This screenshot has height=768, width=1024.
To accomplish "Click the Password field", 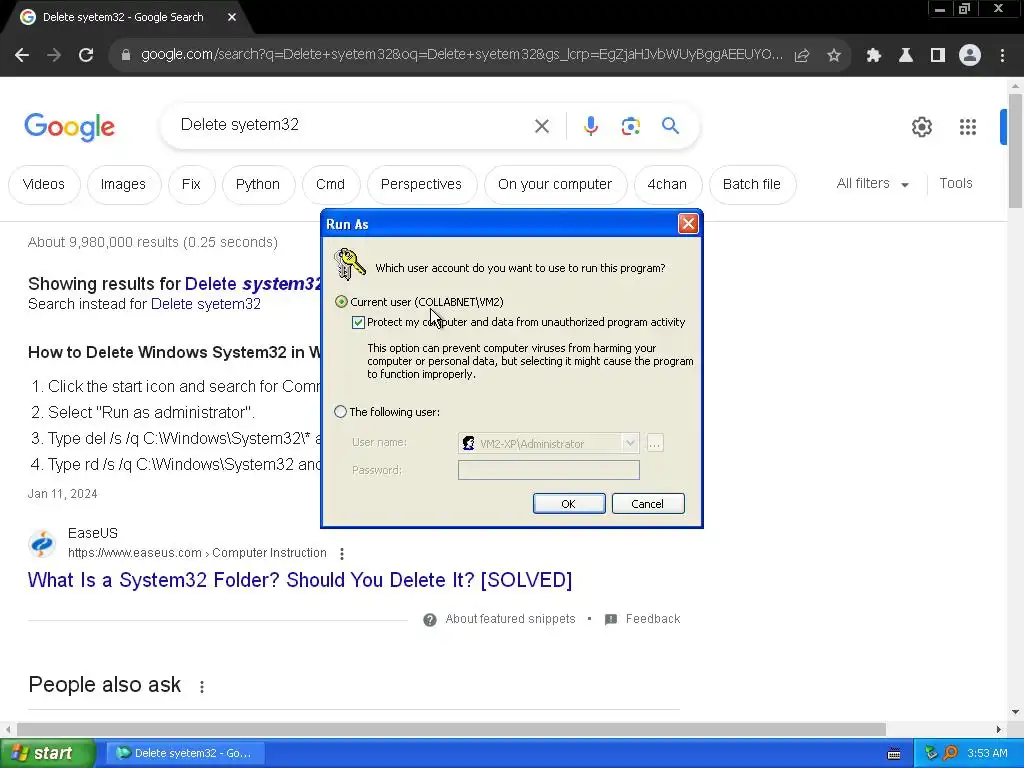I will [x=549, y=470].
